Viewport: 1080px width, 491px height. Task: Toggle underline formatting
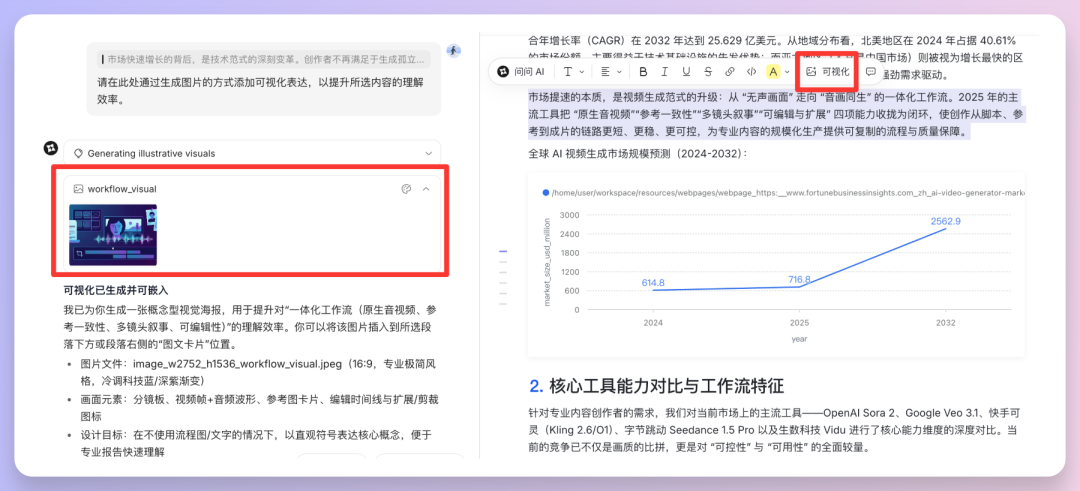click(x=686, y=72)
